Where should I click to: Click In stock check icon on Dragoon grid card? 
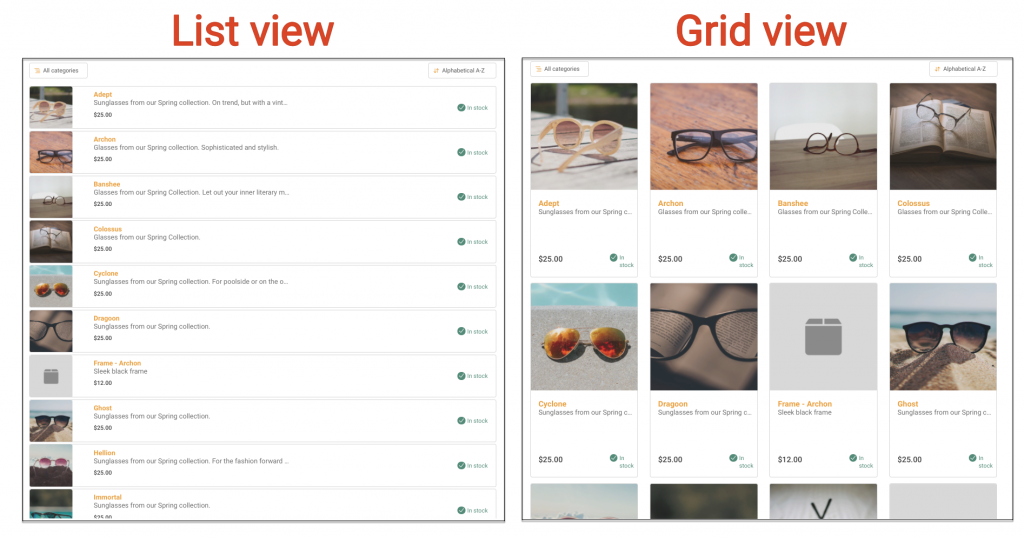click(x=733, y=458)
